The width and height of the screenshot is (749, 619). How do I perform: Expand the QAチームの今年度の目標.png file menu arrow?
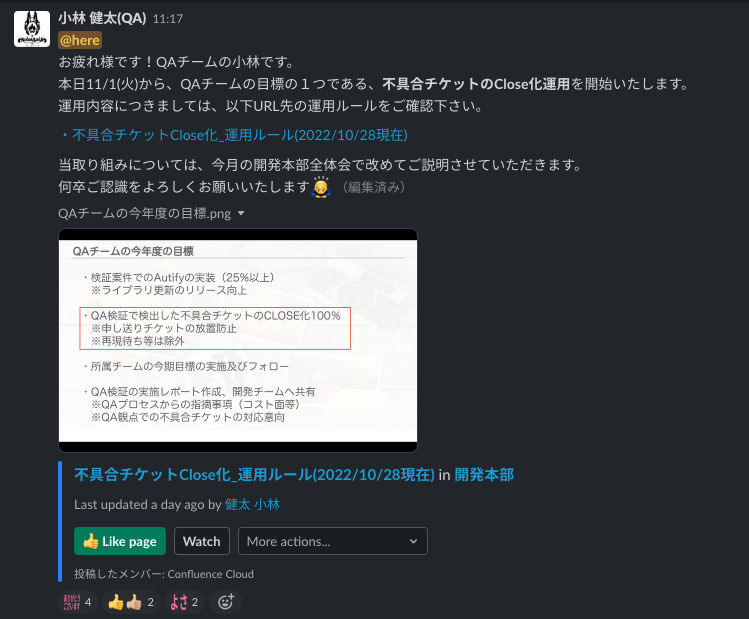pos(241,213)
